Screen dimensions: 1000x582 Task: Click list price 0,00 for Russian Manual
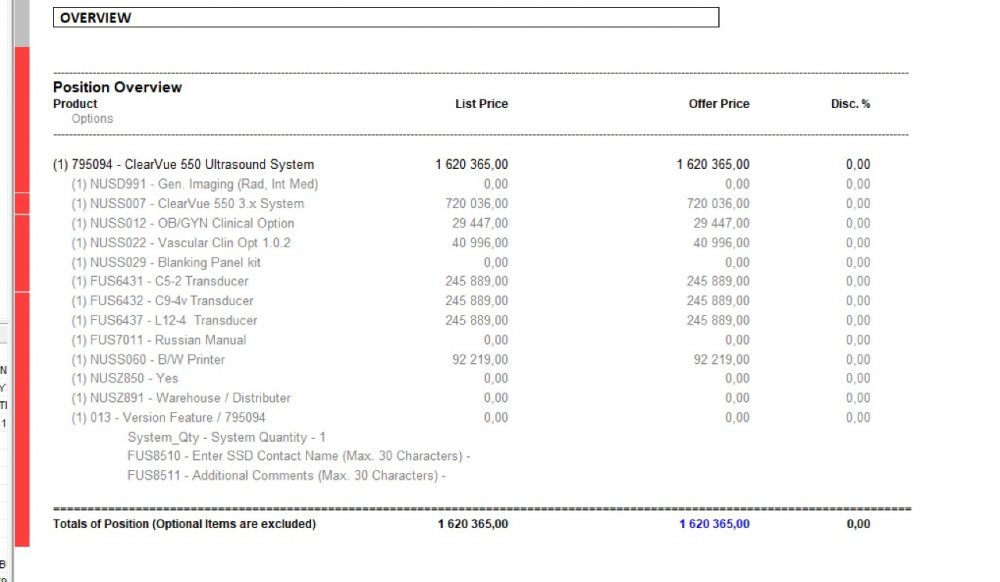(496, 340)
